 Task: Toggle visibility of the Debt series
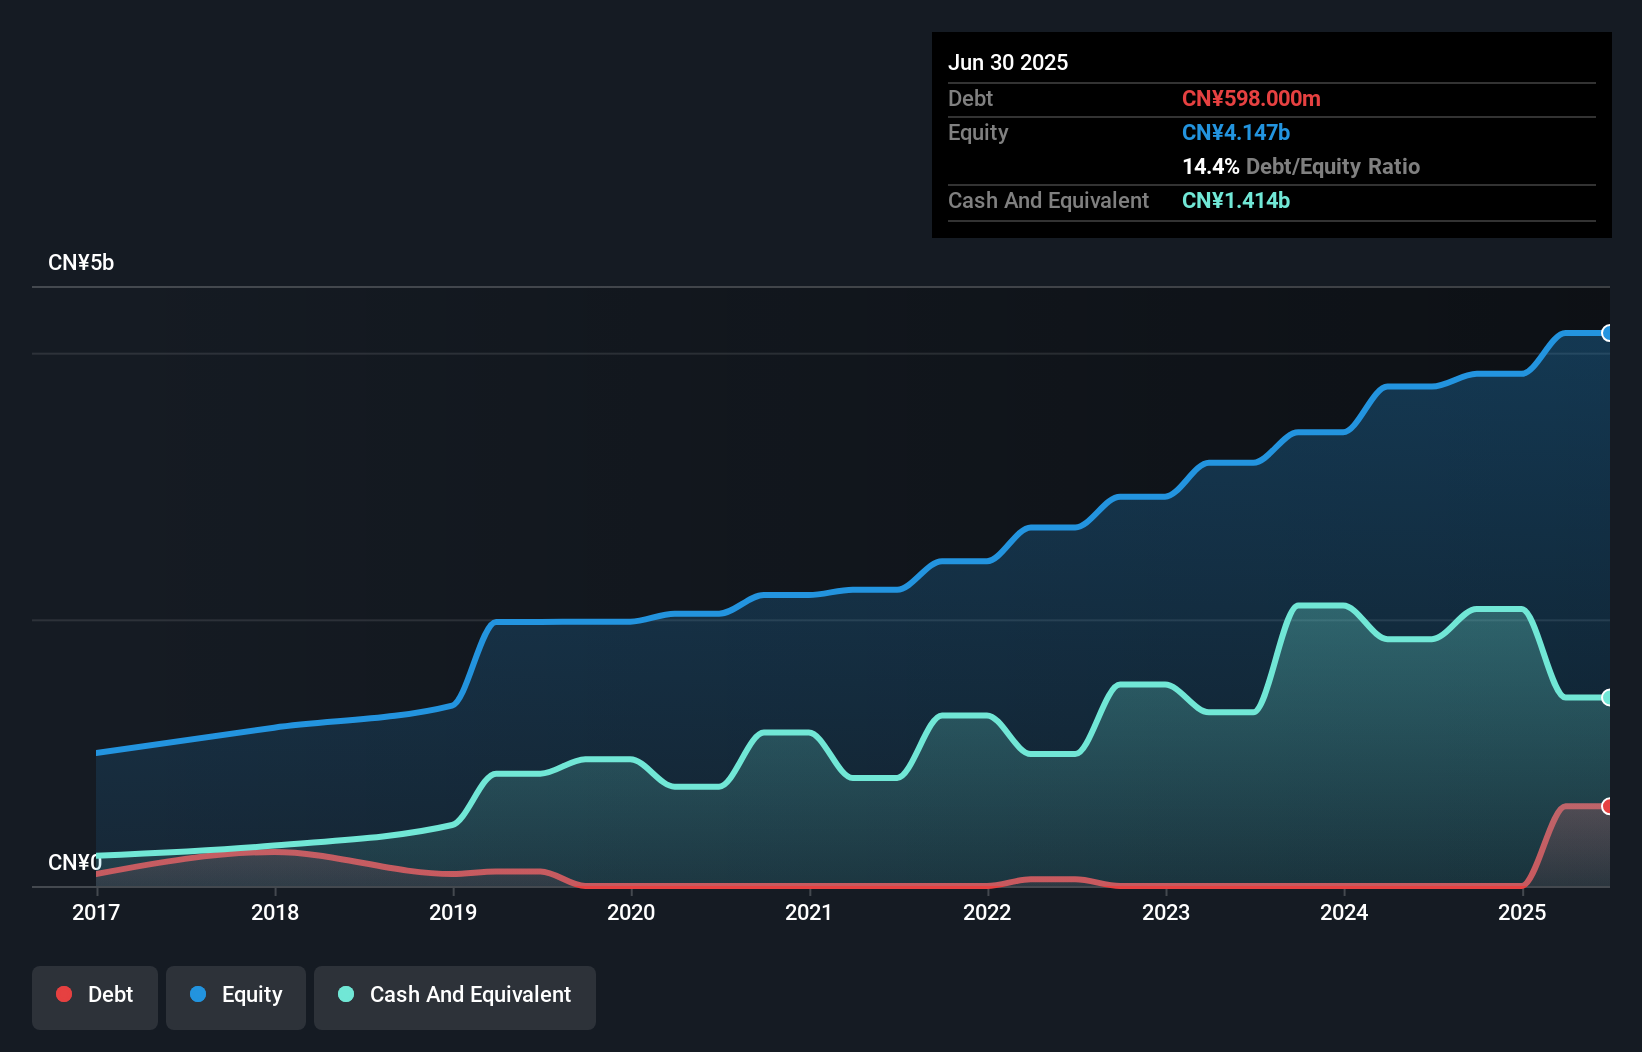(x=94, y=994)
